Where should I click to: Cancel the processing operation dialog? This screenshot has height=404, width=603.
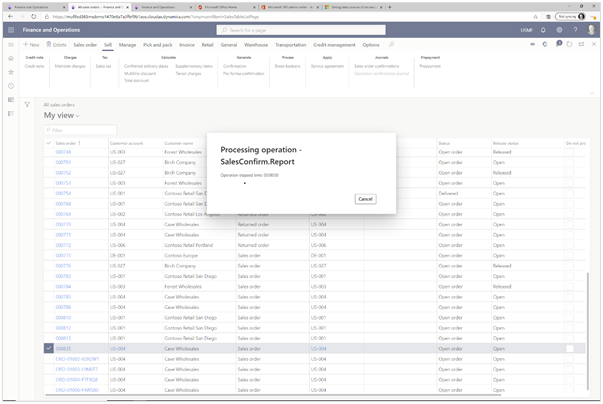(x=365, y=199)
